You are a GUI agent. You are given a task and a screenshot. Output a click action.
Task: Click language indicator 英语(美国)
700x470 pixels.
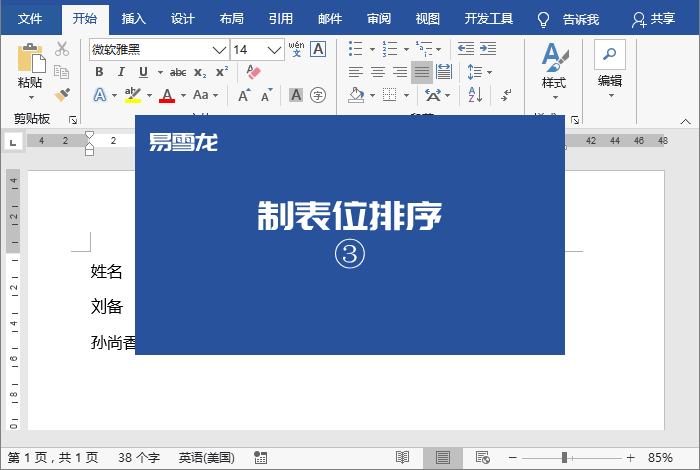[x=206, y=458]
